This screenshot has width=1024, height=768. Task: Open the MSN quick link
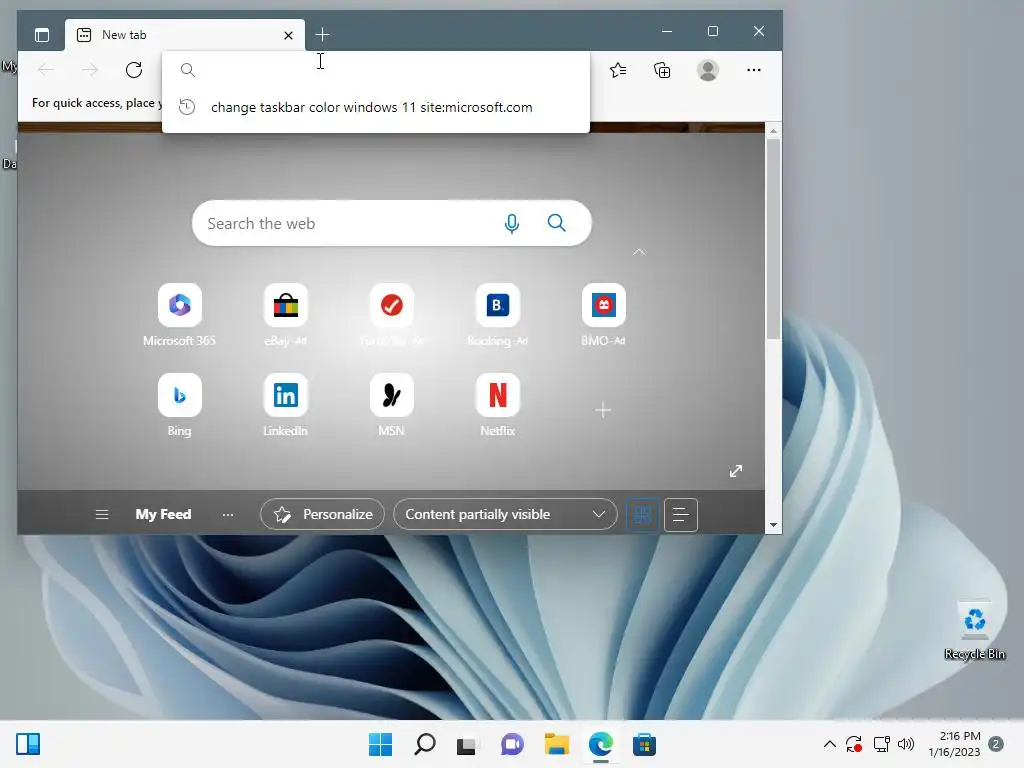392,404
